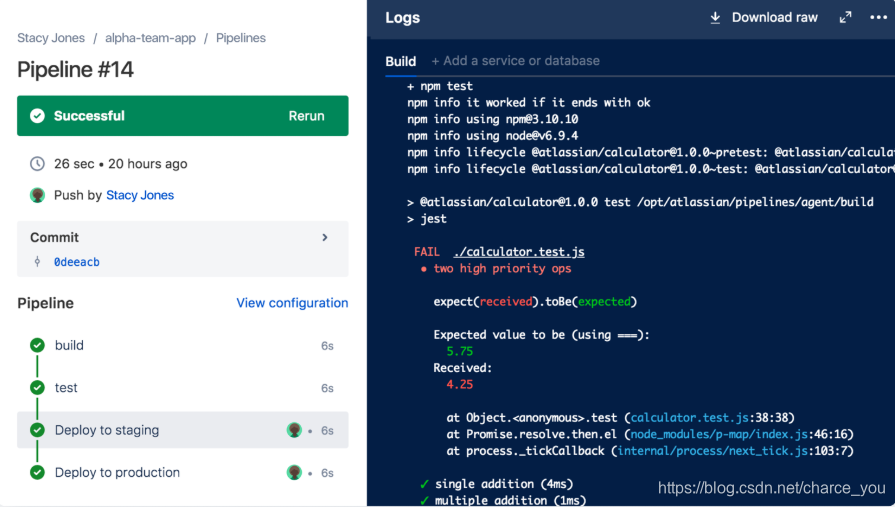This screenshot has height=507, width=895.
Task: Click the clock duration icon
Action: [37, 164]
